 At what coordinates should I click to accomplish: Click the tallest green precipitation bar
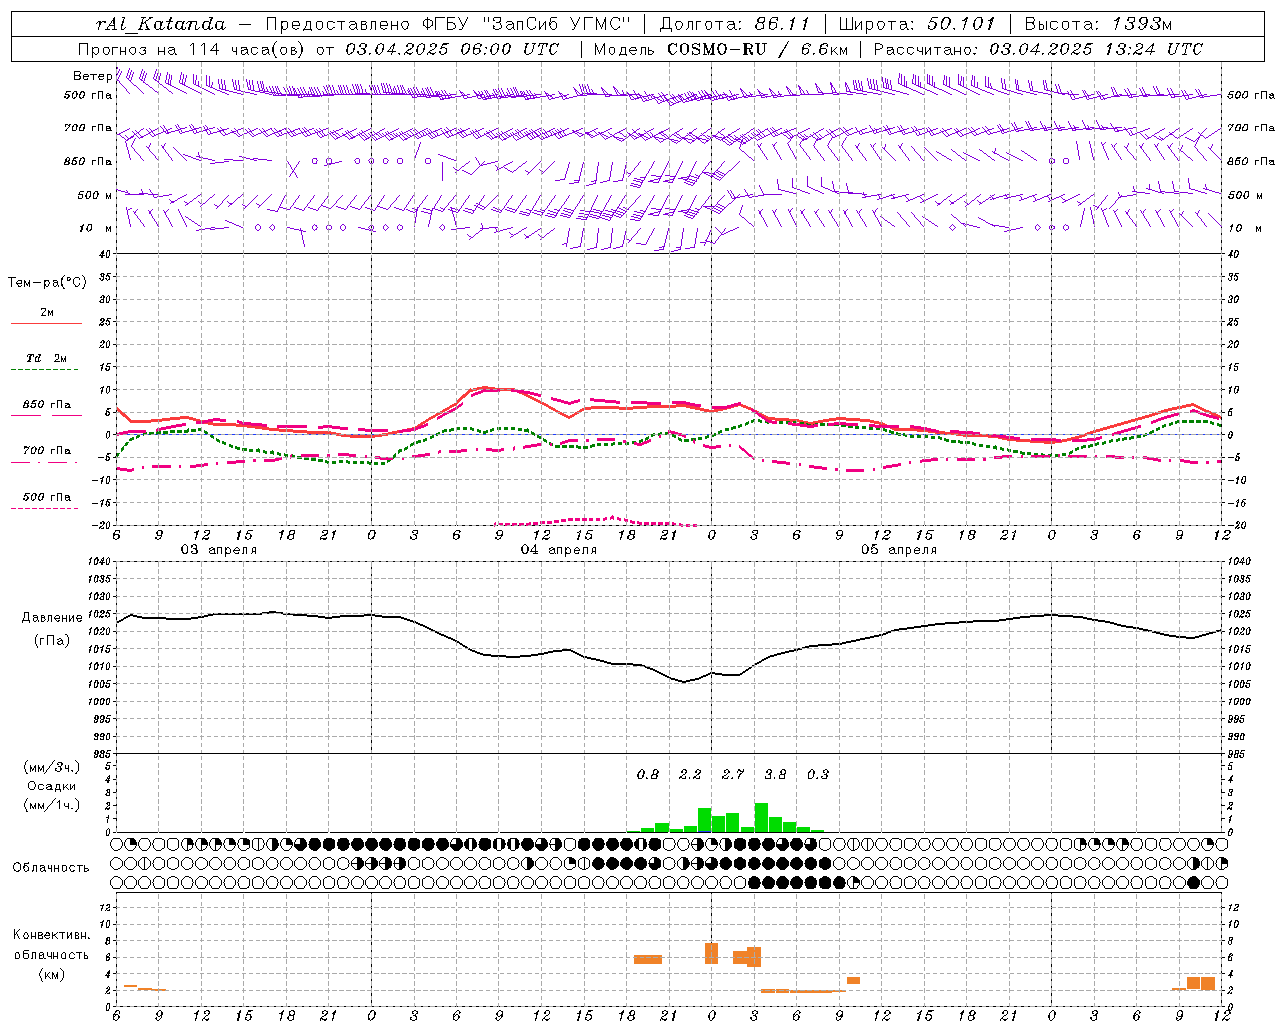(761, 818)
